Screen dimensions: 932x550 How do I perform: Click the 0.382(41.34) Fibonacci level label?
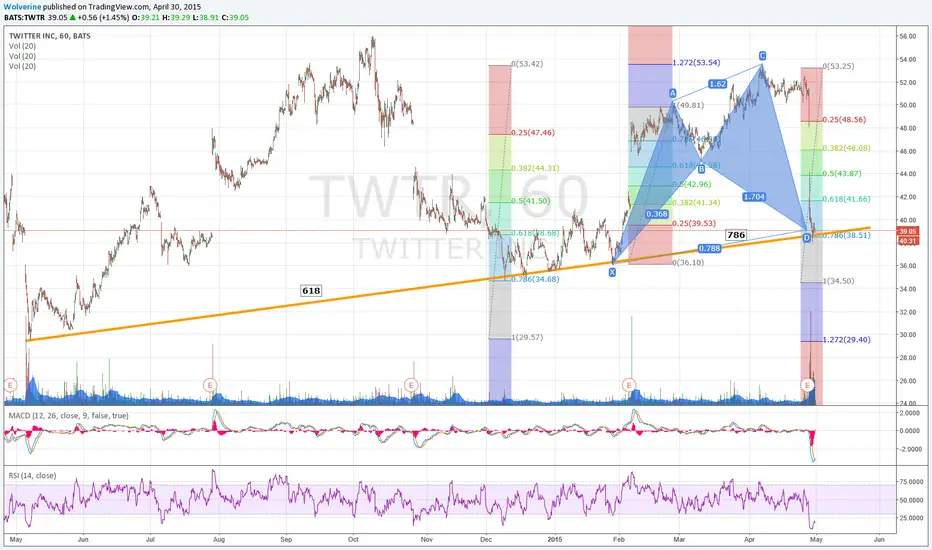696,203
